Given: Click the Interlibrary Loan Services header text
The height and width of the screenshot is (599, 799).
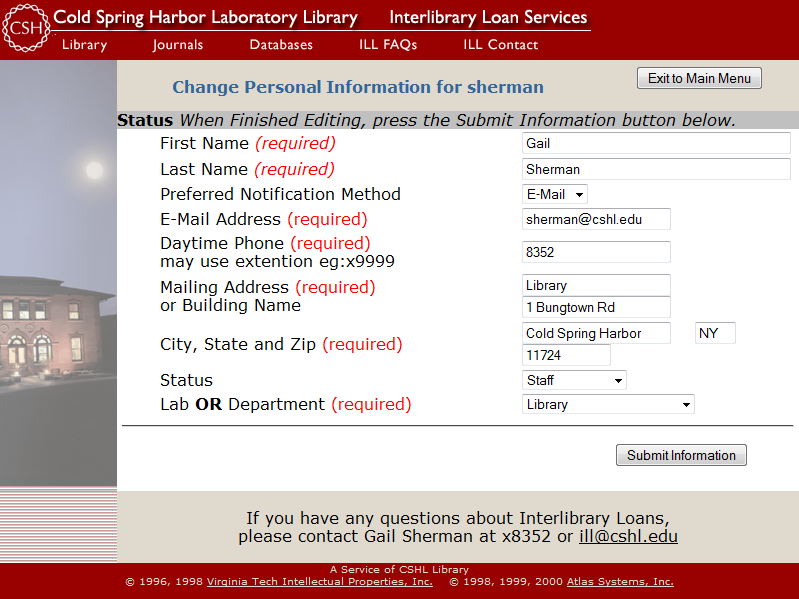Looking at the screenshot, I should coord(488,17).
